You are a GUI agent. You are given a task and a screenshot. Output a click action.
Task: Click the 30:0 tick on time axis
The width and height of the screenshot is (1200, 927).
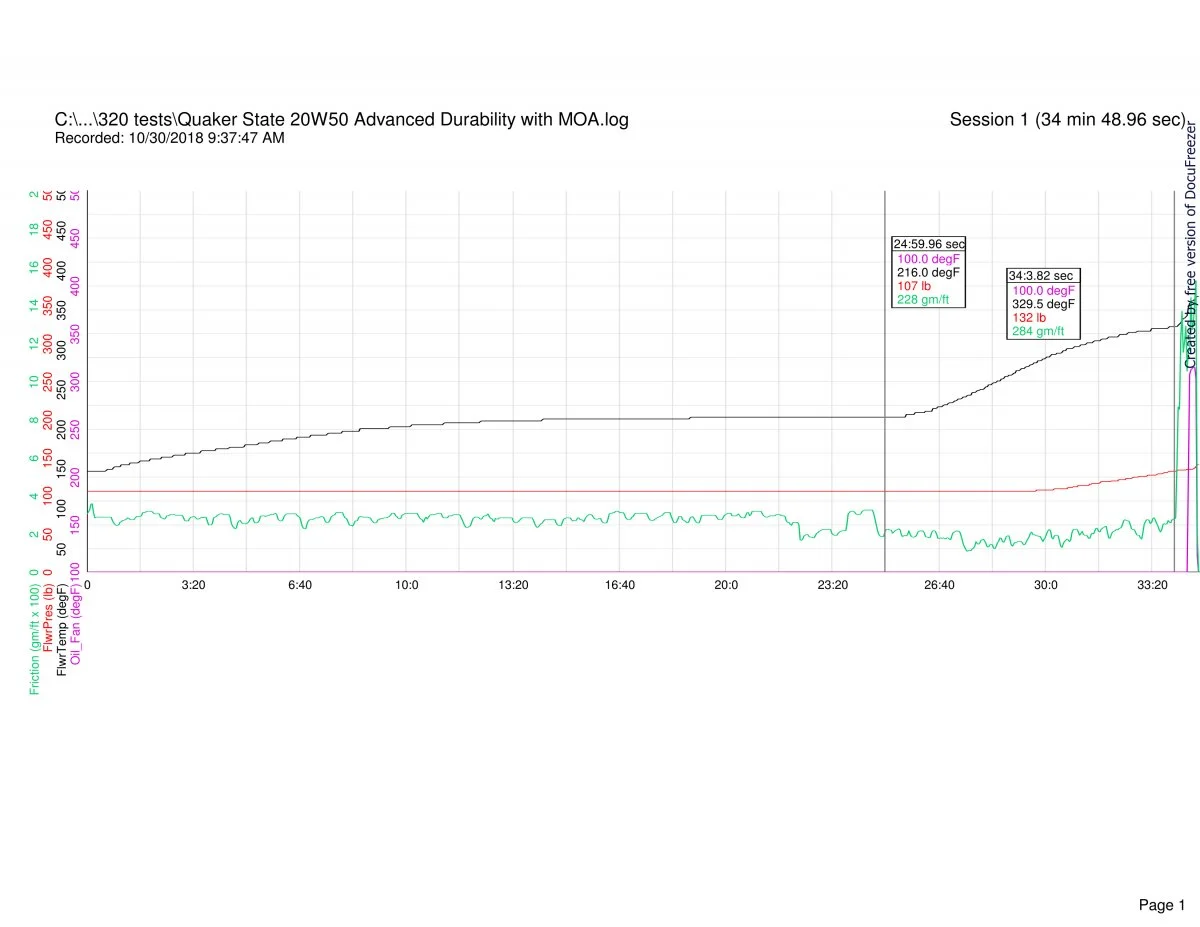point(1046,585)
